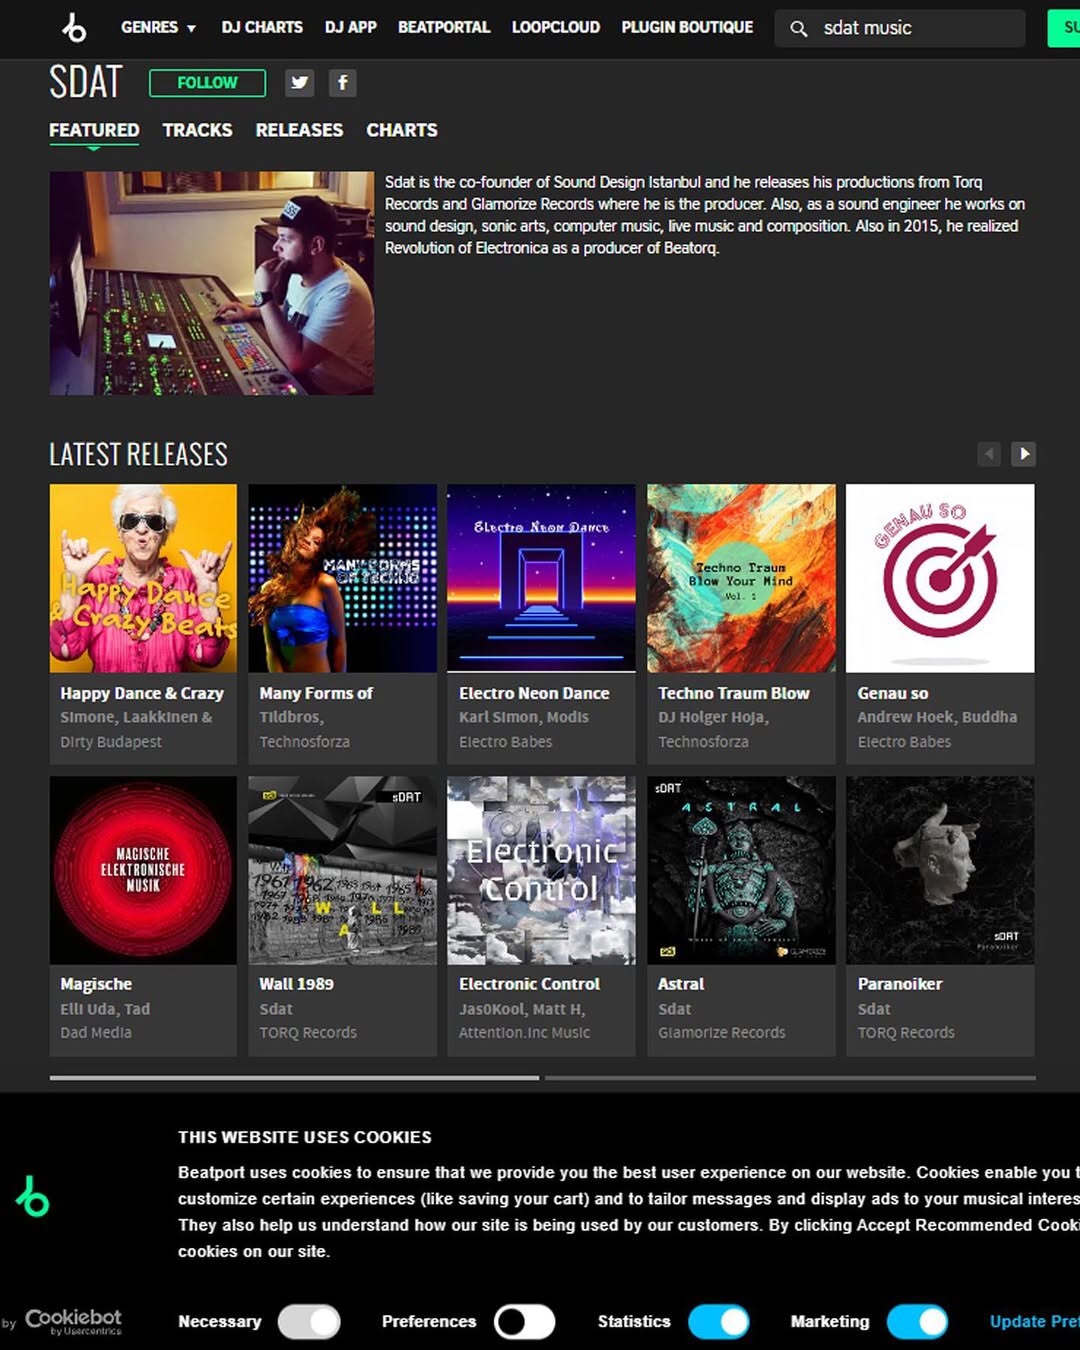Share artist via Facebook icon
Screen dimensions: 1080x1350
pos(342,83)
